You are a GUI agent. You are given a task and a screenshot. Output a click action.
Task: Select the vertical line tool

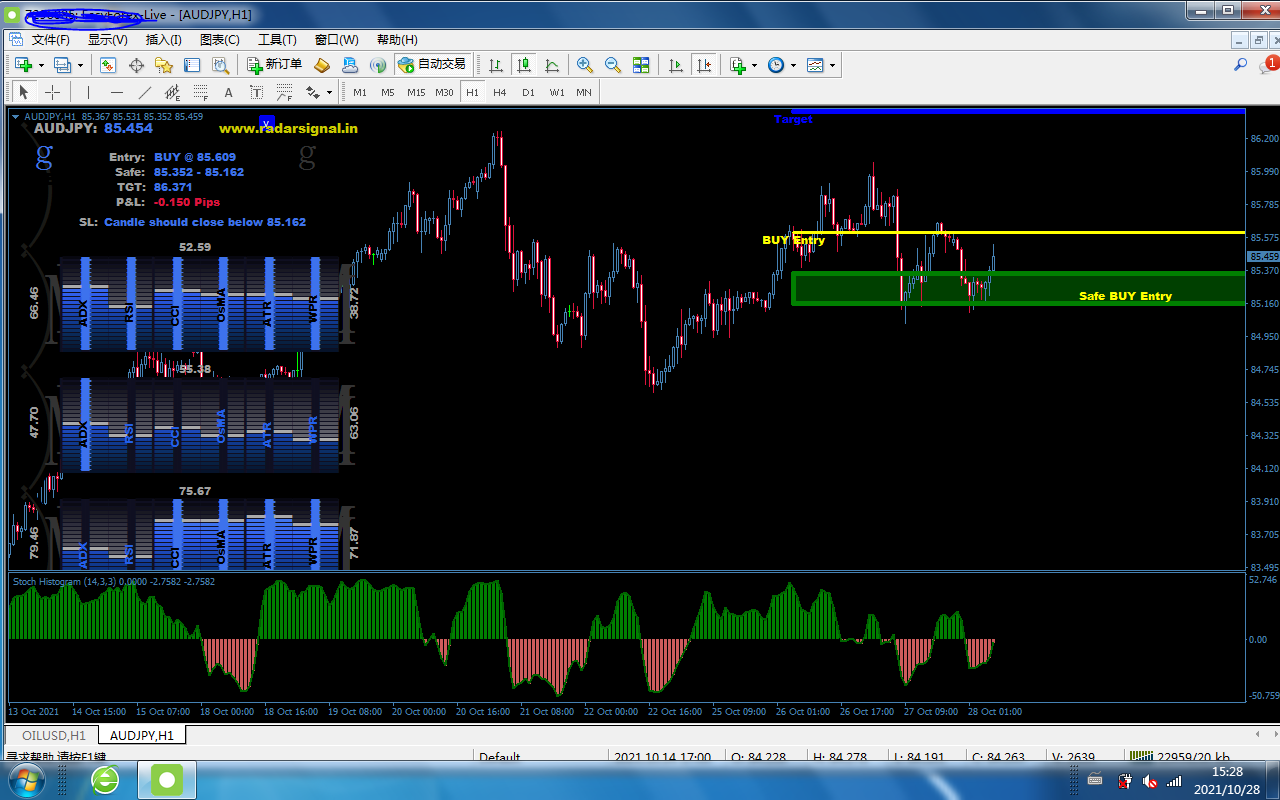tap(88, 92)
